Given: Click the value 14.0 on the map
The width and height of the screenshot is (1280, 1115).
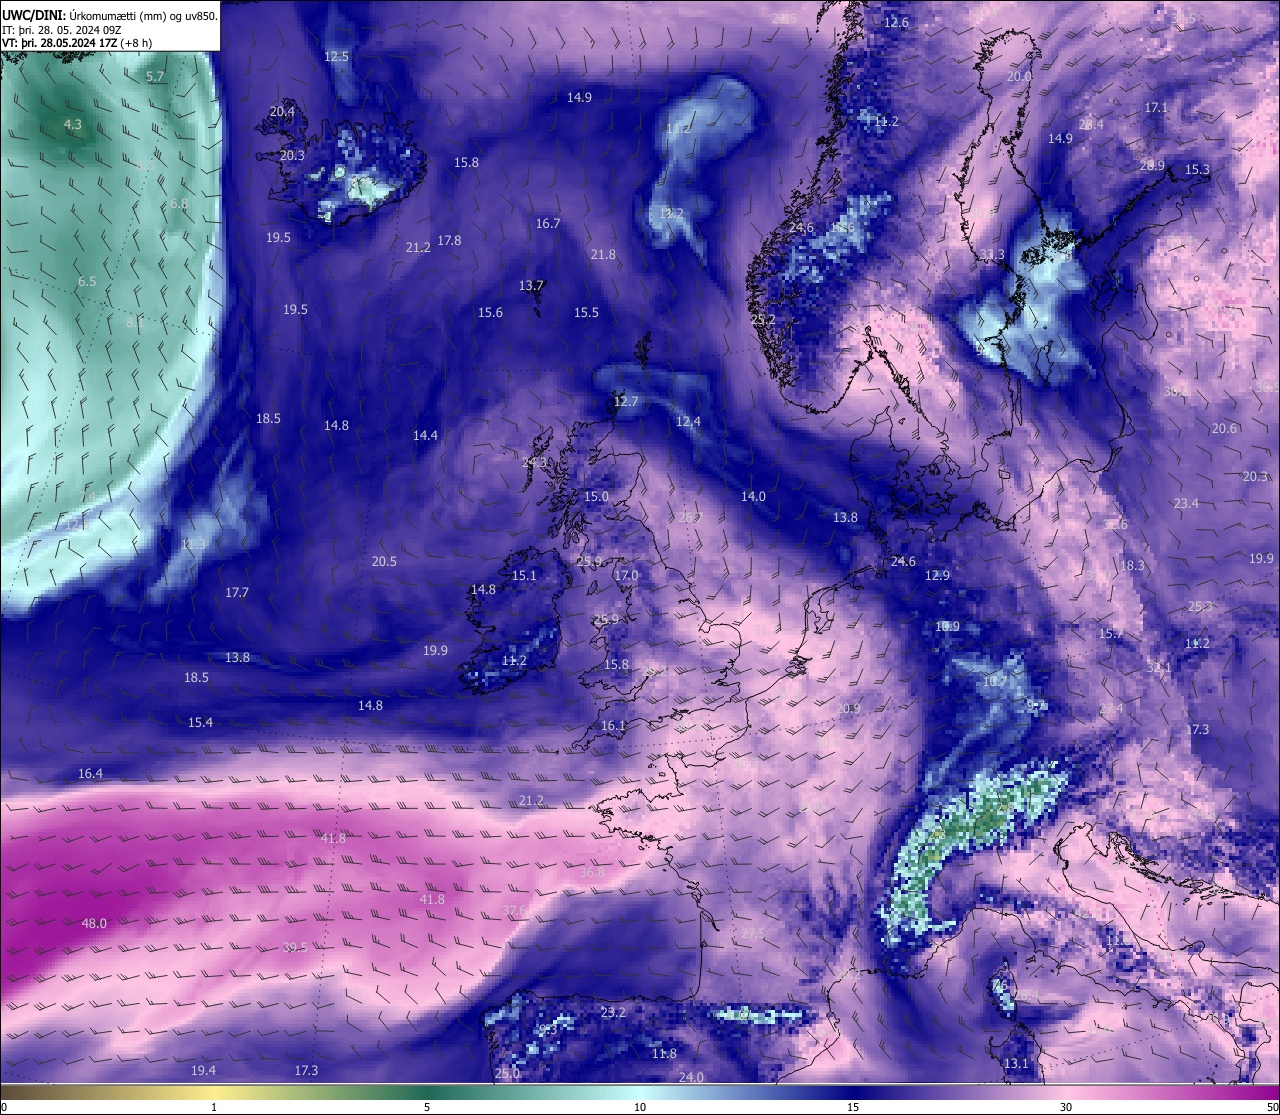Looking at the screenshot, I should point(753,496).
